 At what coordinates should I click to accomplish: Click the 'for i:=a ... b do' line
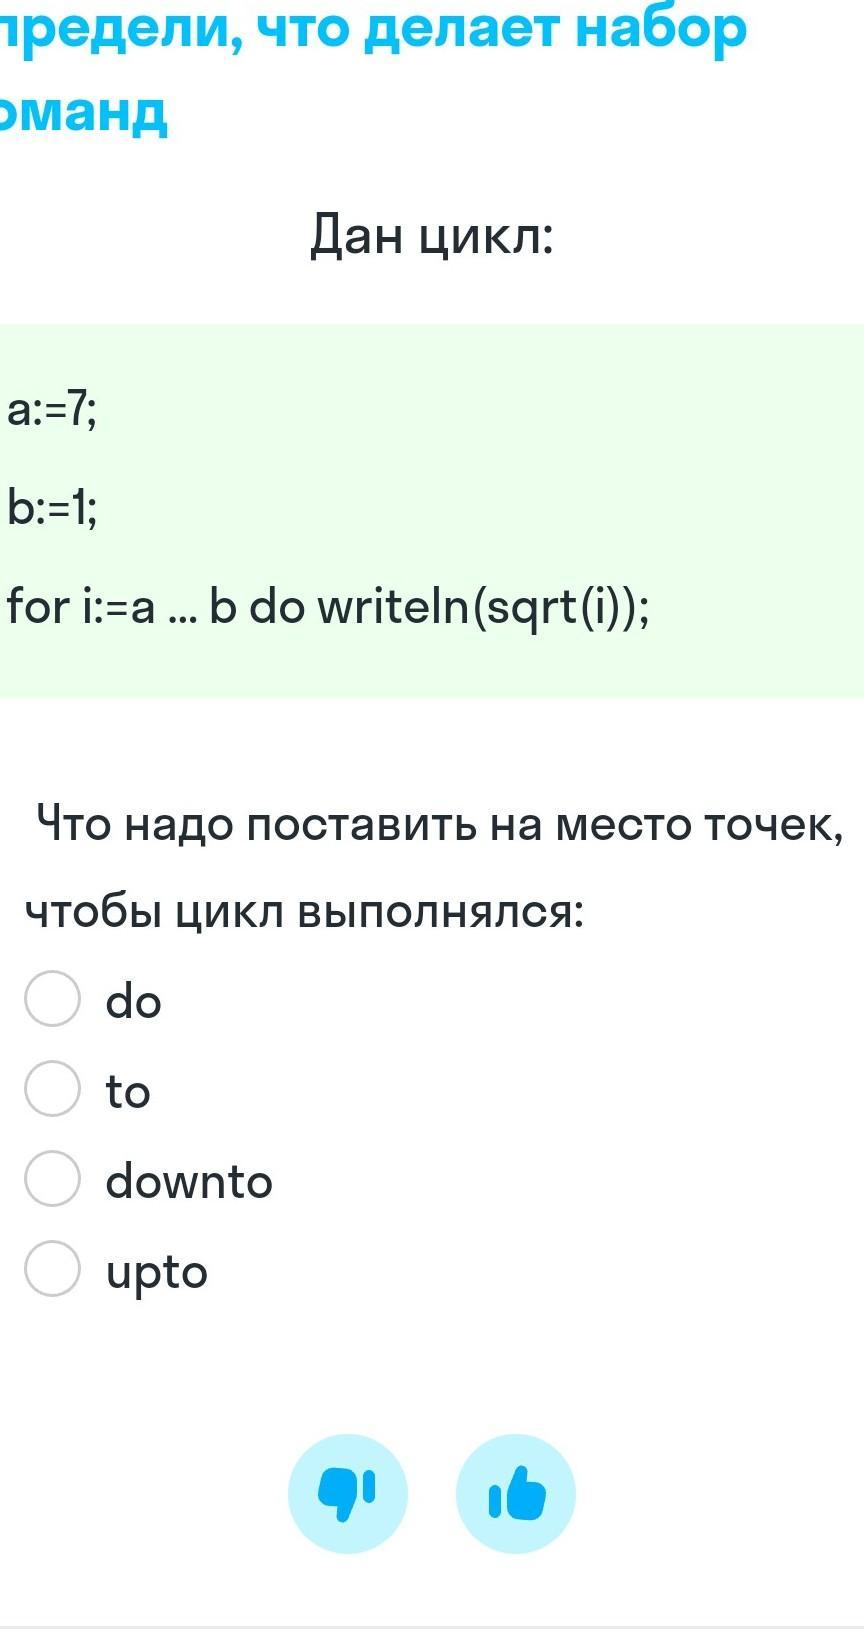coord(155,607)
